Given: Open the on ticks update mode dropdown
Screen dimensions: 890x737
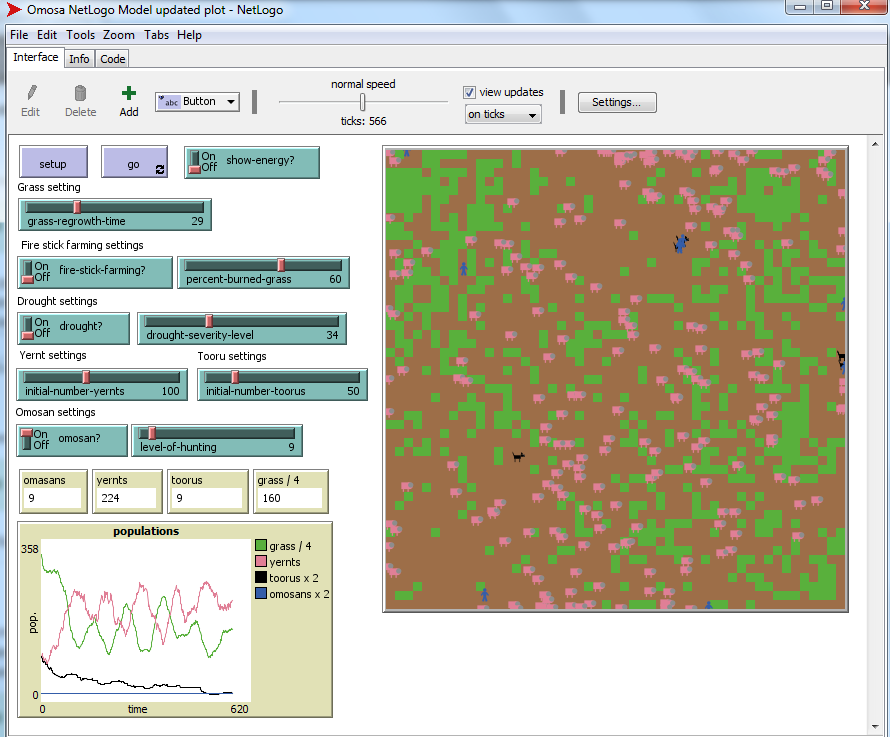Looking at the screenshot, I should pos(503,114).
